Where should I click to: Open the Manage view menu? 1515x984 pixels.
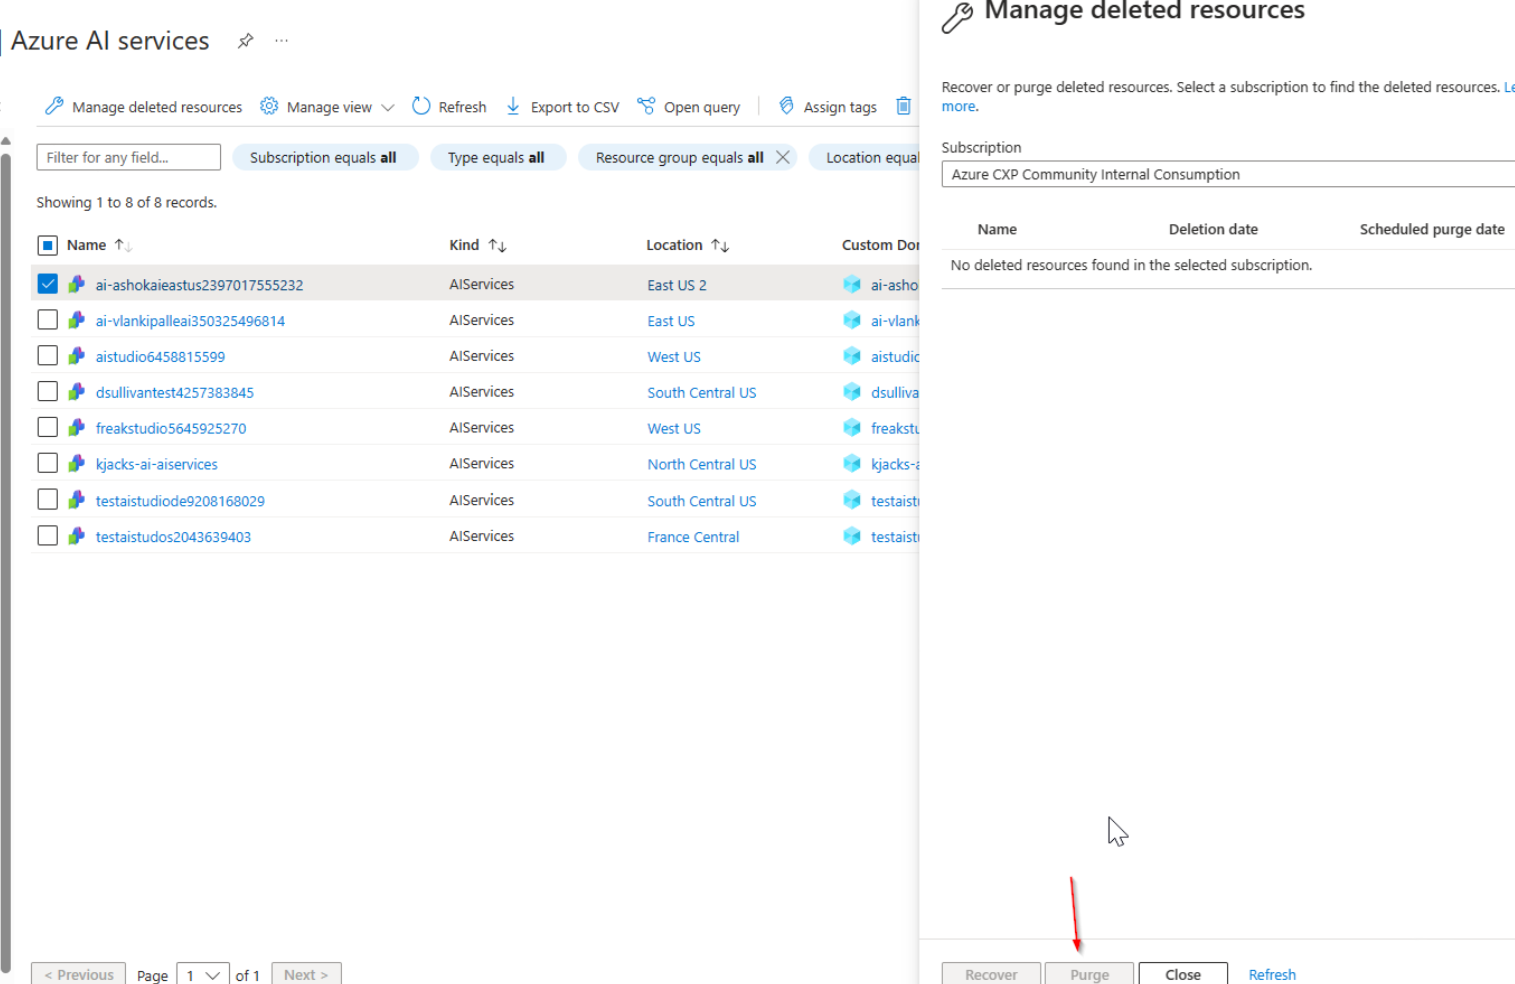[327, 106]
